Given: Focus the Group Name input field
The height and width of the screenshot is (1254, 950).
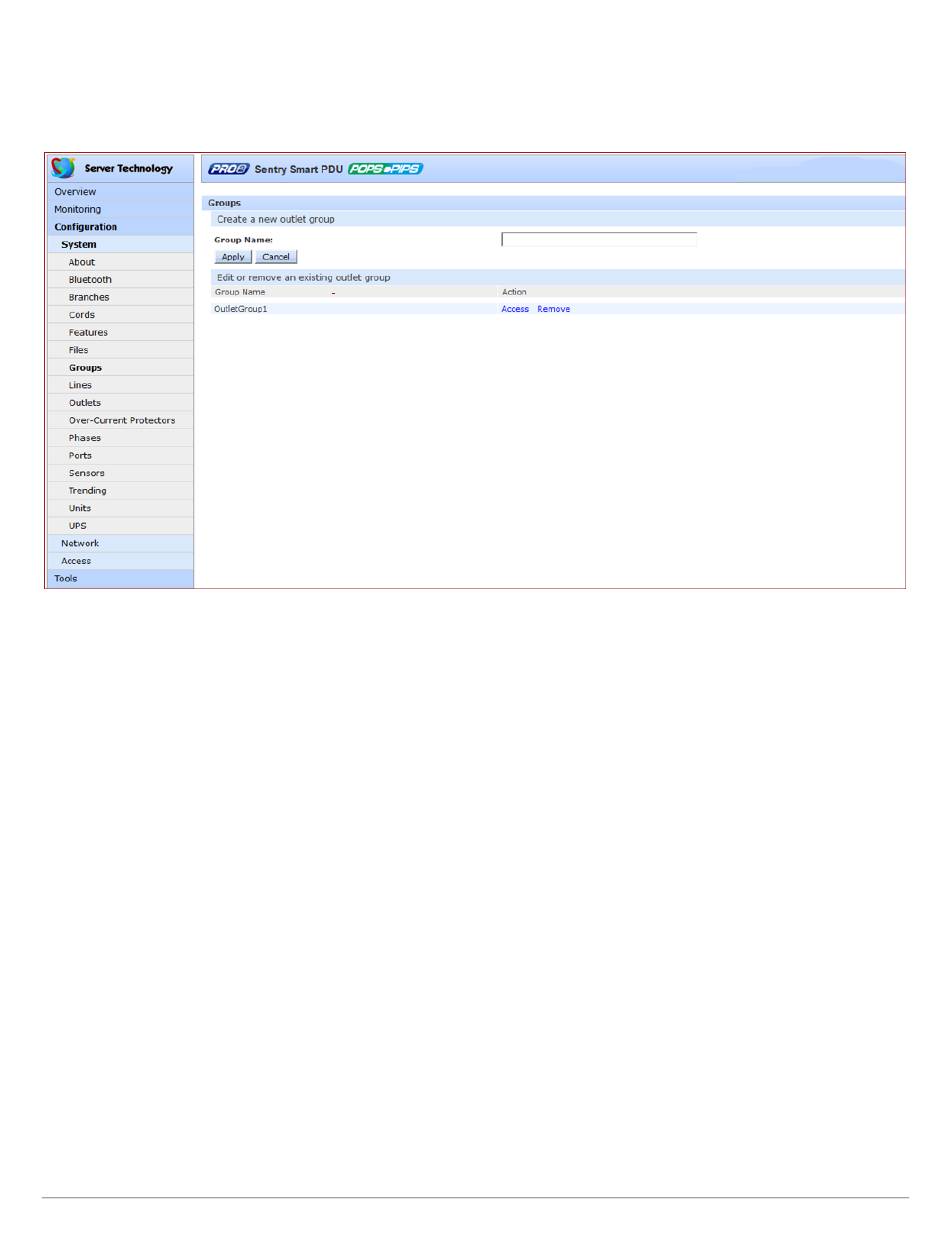Looking at the screenshot, I should point(599,240).
